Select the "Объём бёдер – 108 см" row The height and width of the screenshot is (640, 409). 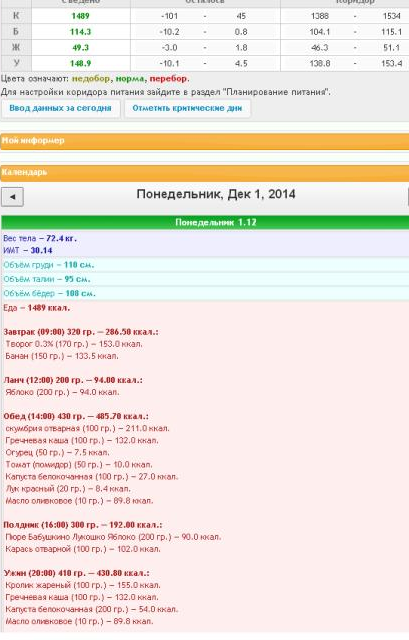coord(49,293)
